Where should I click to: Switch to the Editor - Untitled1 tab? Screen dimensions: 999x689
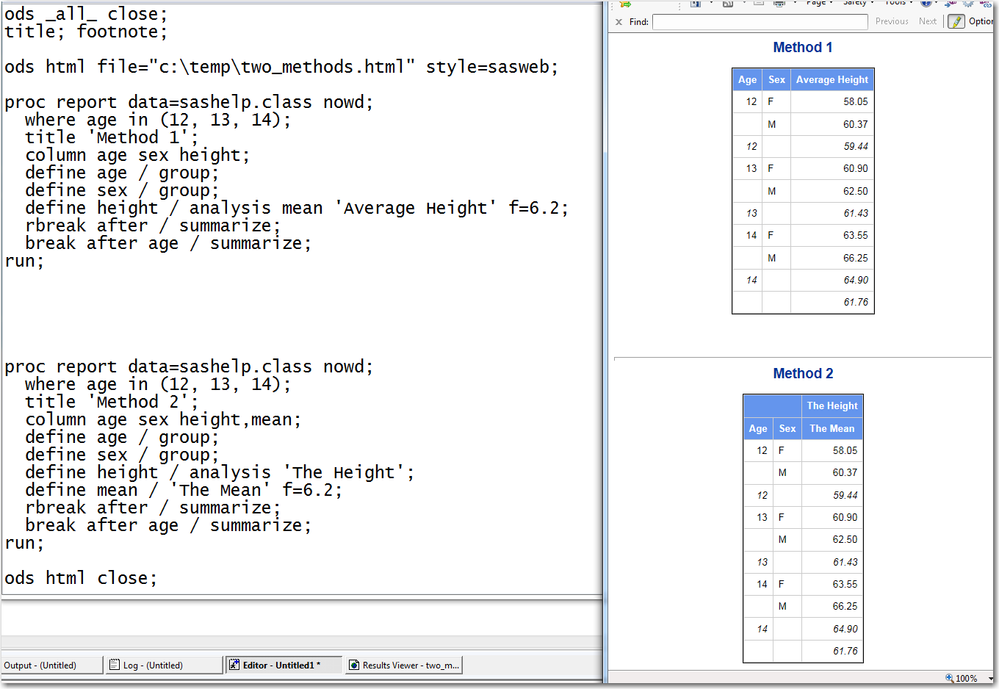[283, 665]
